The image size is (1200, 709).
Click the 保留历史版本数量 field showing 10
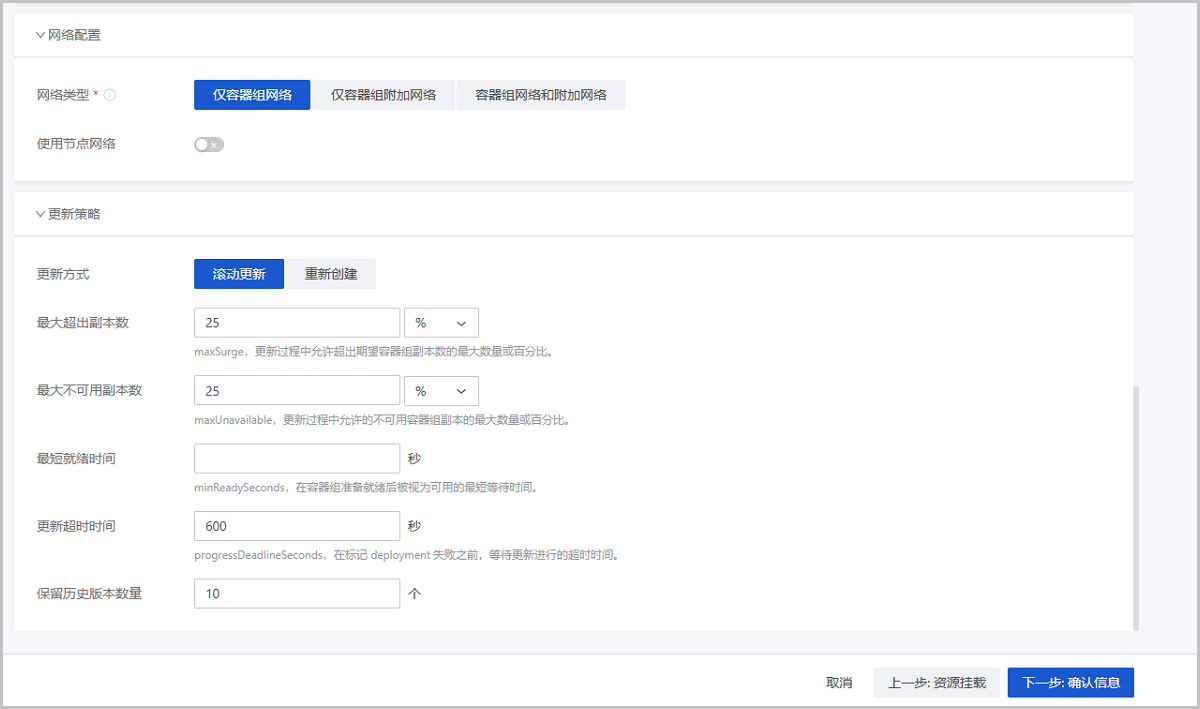tap(297, 594)
